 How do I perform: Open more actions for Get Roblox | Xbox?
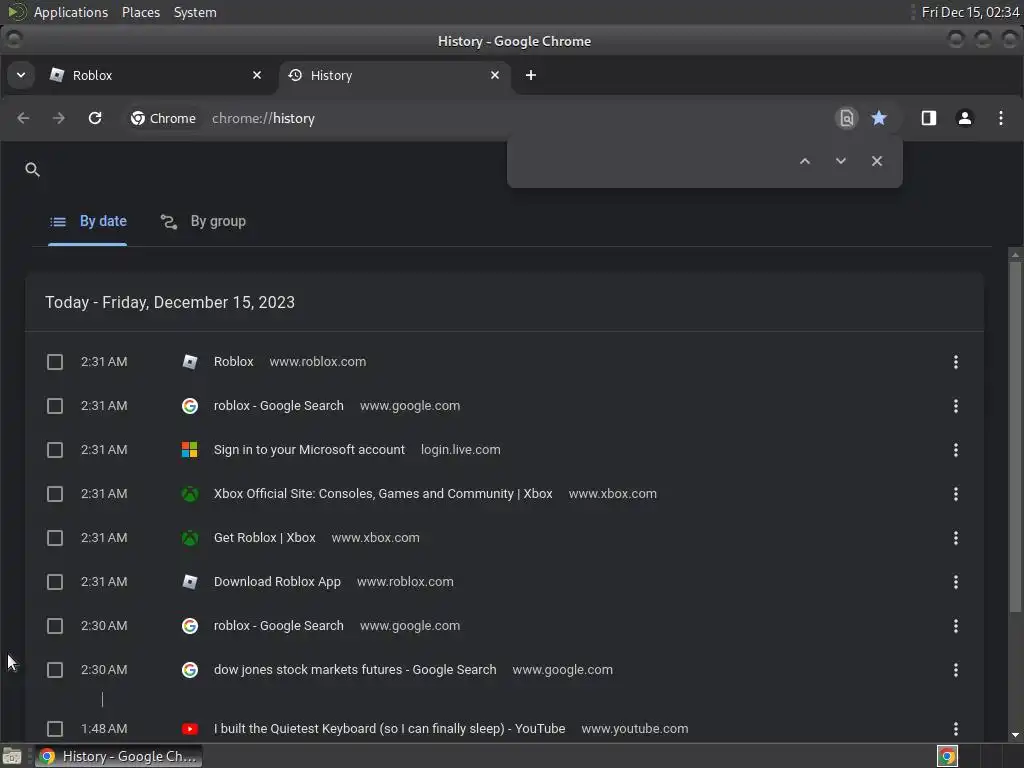point(955,538)
